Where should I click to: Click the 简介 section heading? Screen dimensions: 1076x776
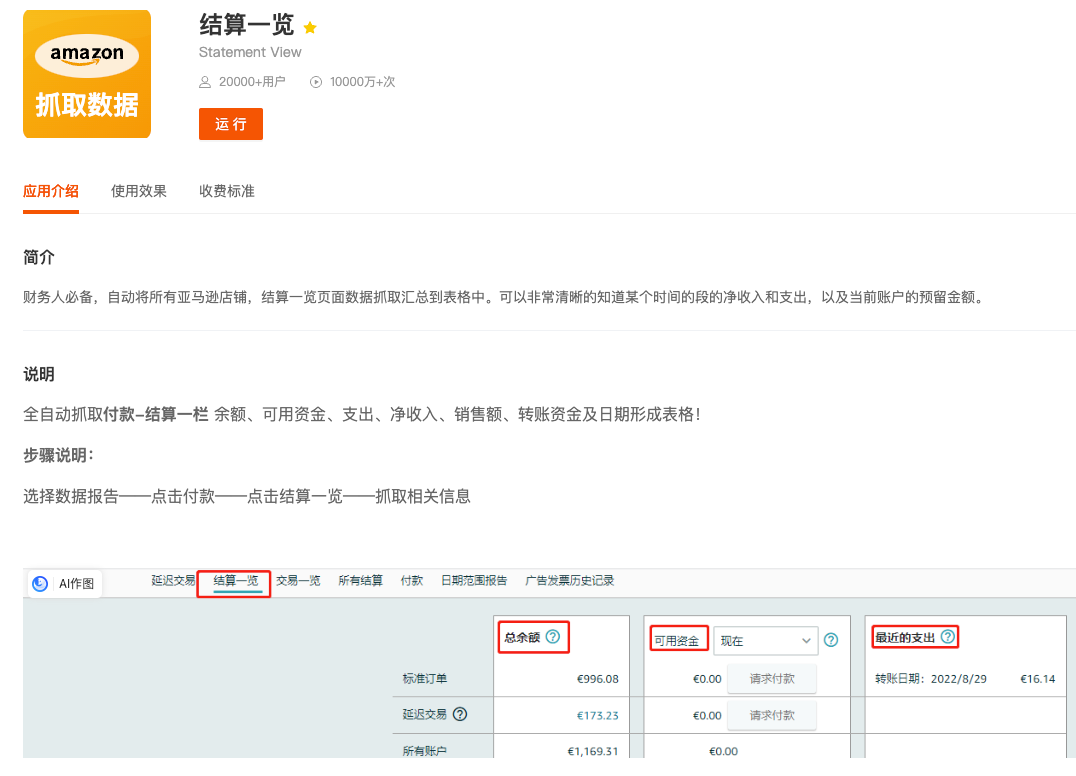[38, 257]
